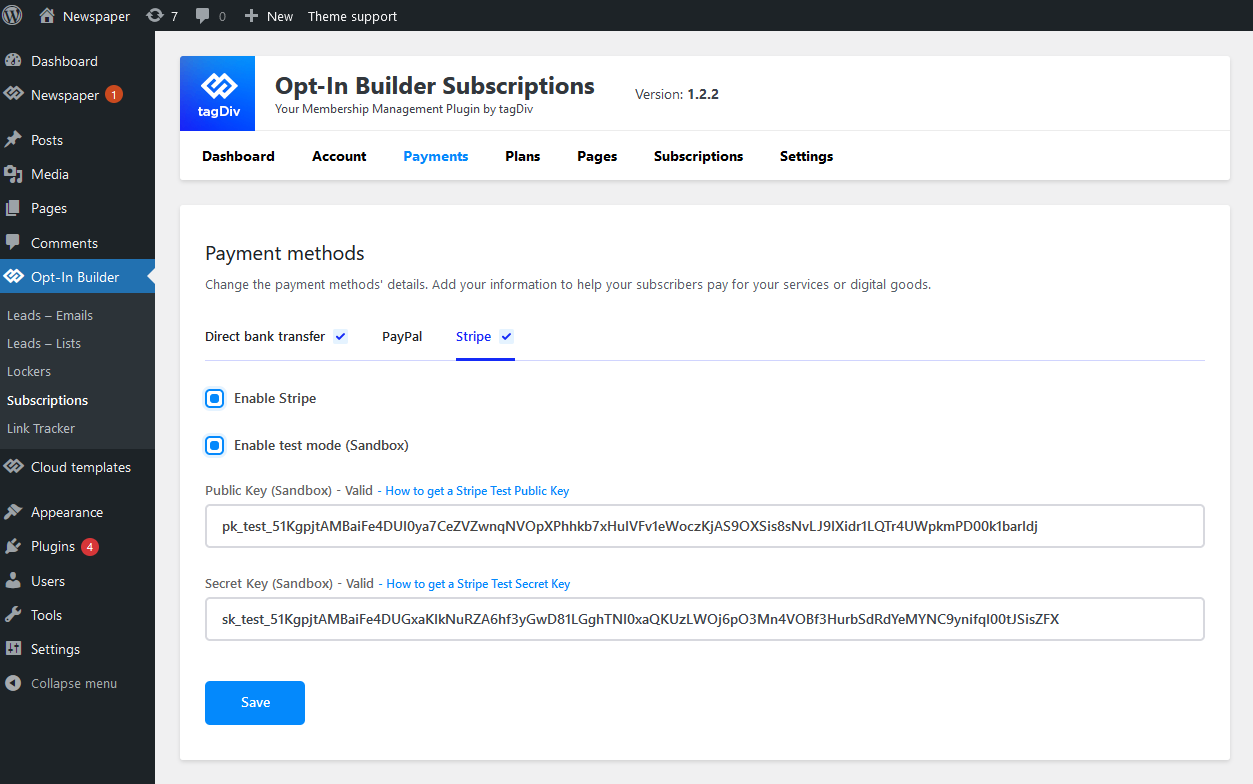Toggle Enable test mode (Sandbox) checkbox
Screen dimensions: 1253x784
coord(214,445)
